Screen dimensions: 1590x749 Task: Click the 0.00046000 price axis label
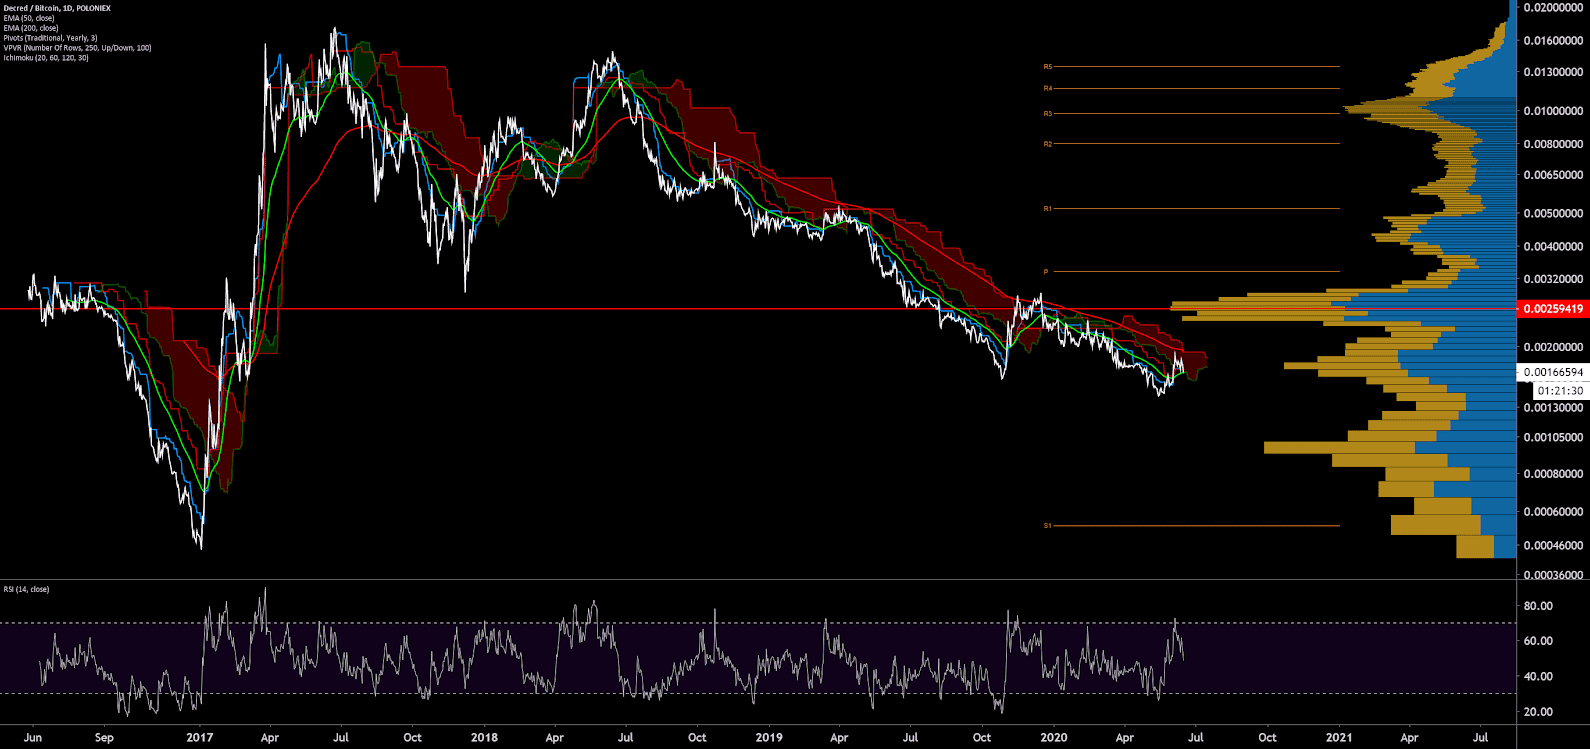[x=1553, y=546]
